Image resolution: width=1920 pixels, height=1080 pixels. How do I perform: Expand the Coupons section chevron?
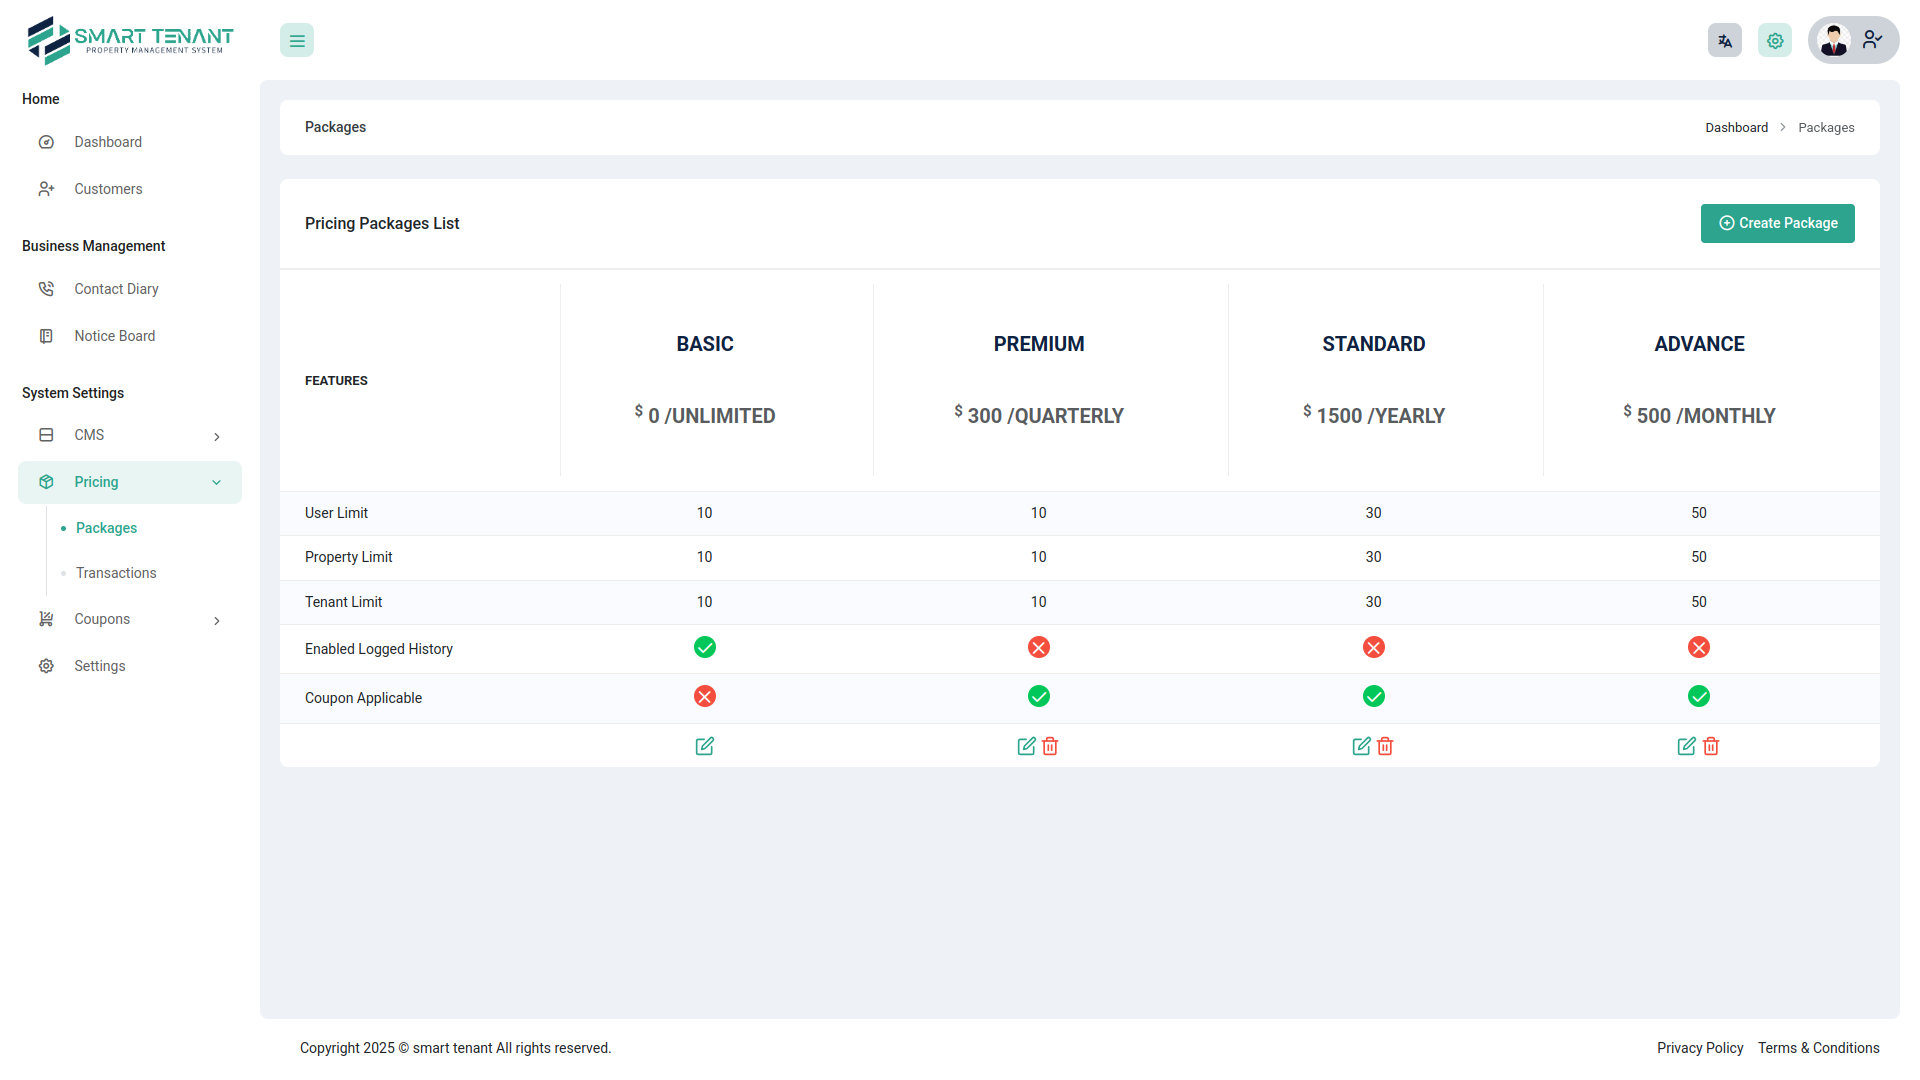pyautogui.click(x=217, y=620)
